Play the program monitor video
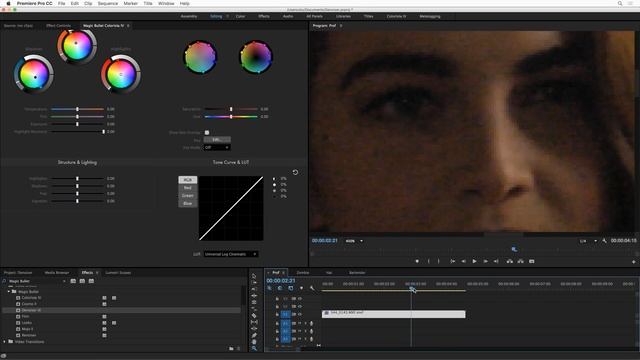 (474, 261)
